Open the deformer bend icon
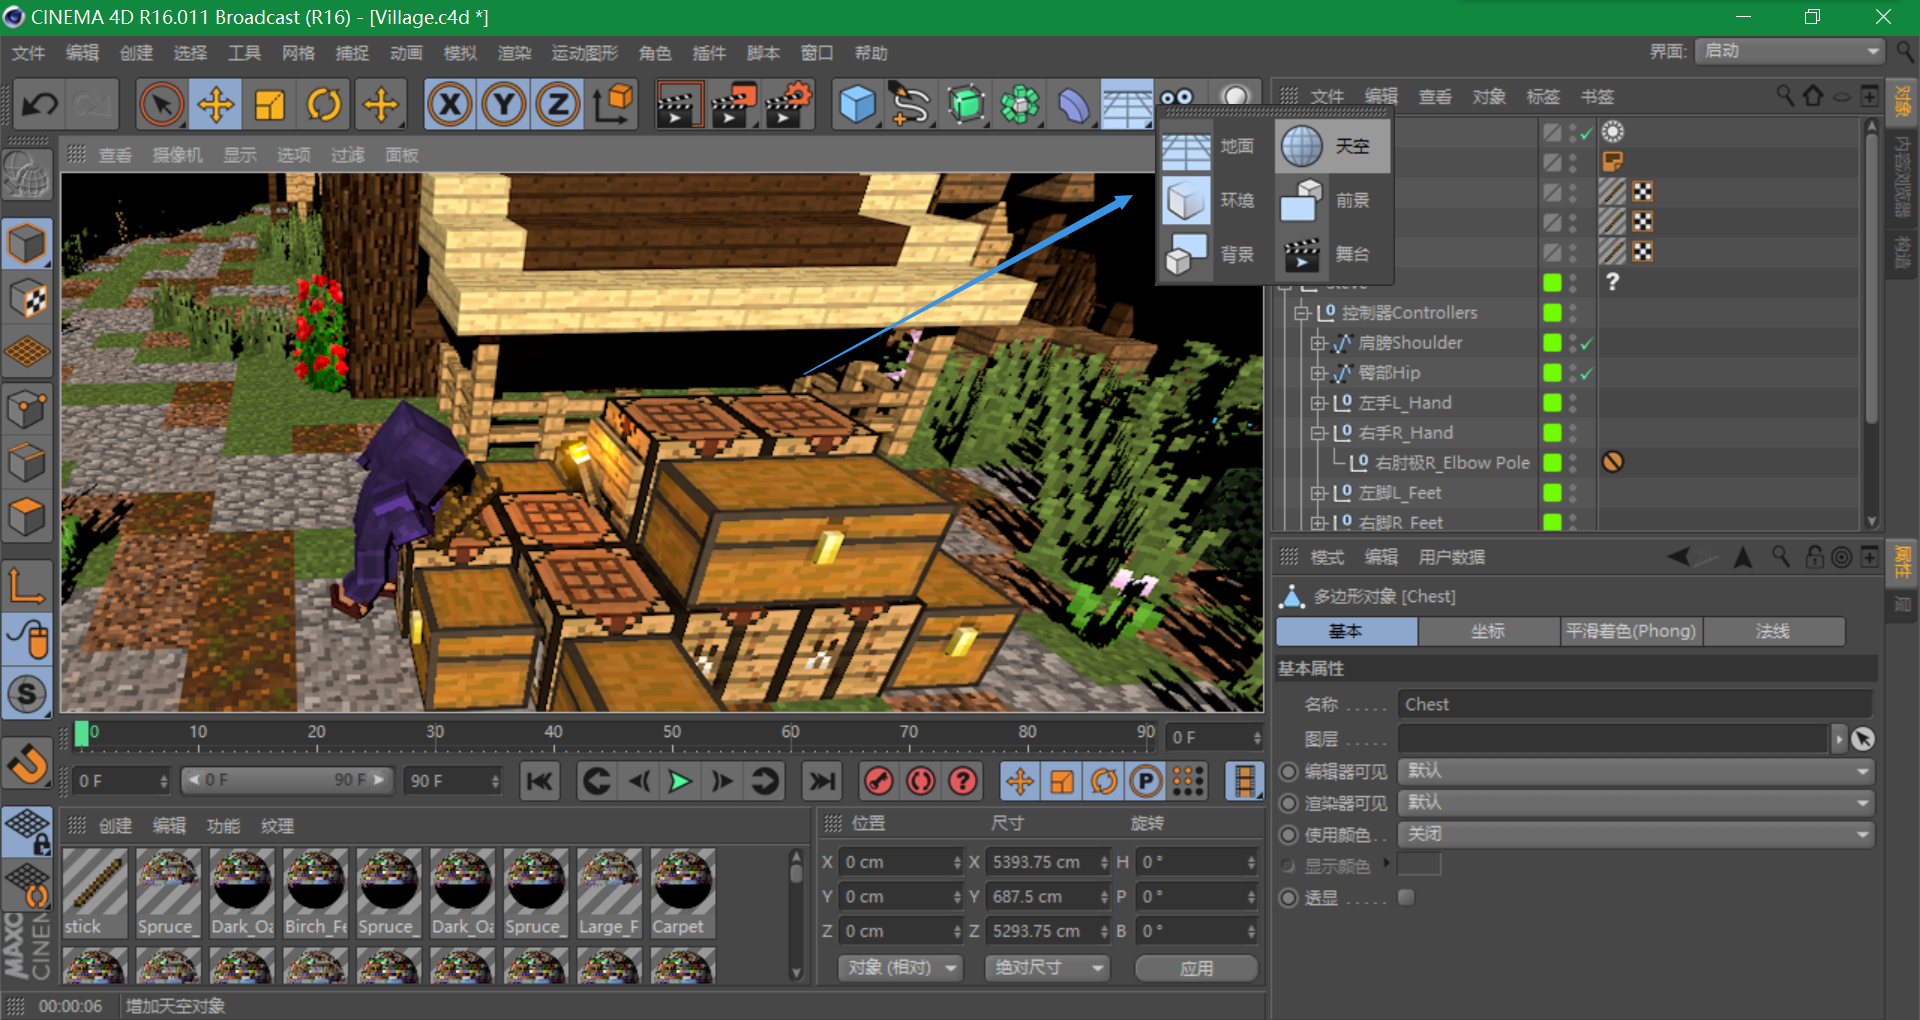Screen dimensions: 1920x1020 point(1073,104)
